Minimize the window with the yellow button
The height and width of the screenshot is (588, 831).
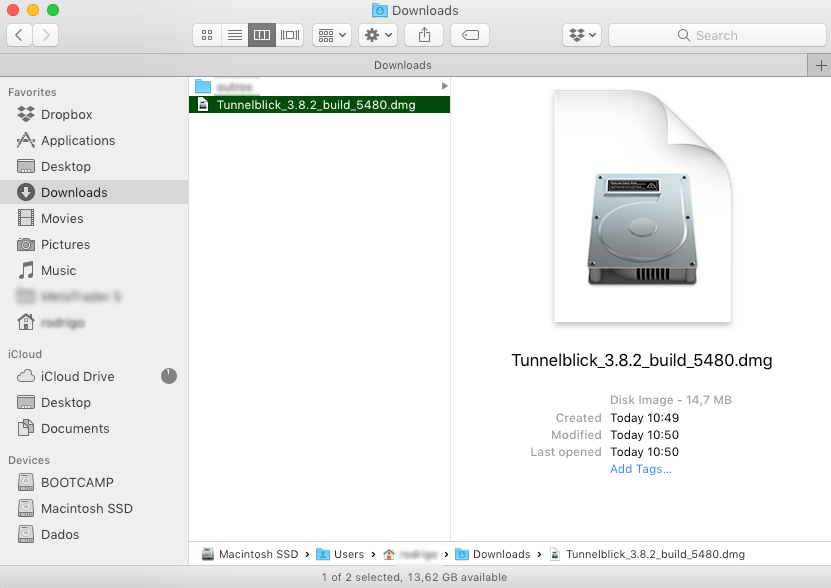pyautogui.click(x=33, y=10)
